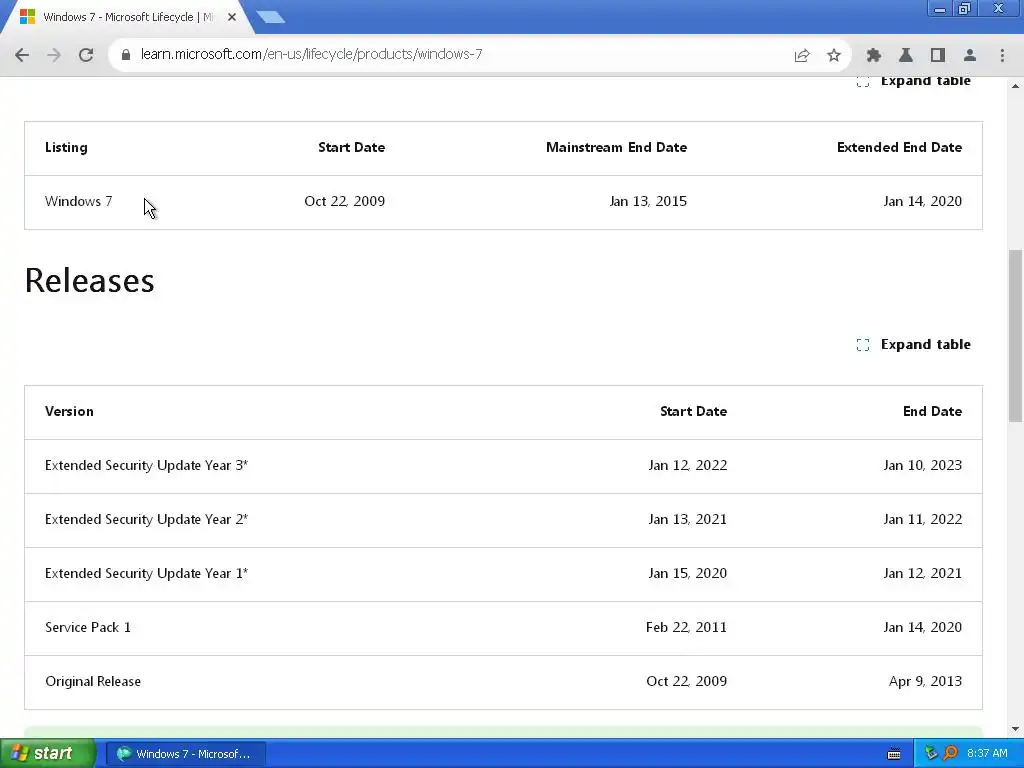Click Apr 9, 2013 end date
Viewport: 1024px width, 768px height.
pyautogui.click(x=925, y=681)
